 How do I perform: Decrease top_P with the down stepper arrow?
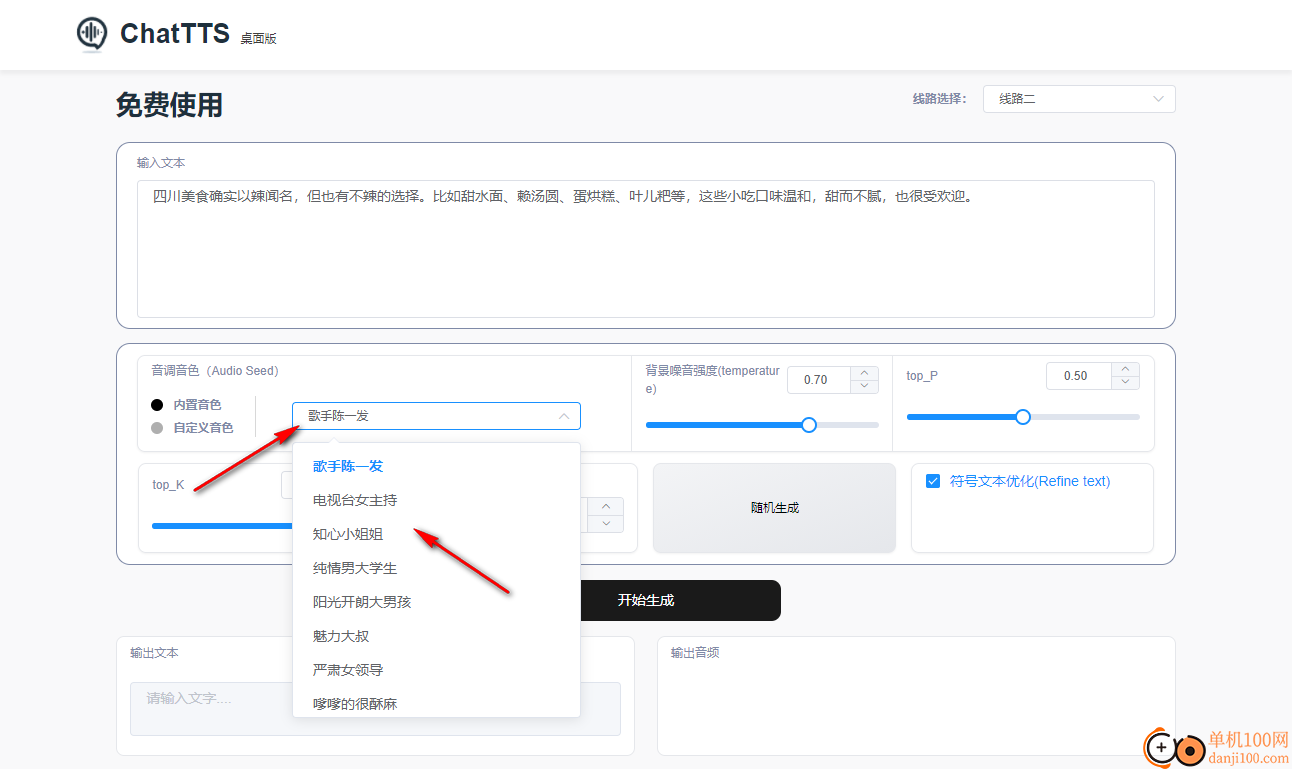[x=1125, y=382]
